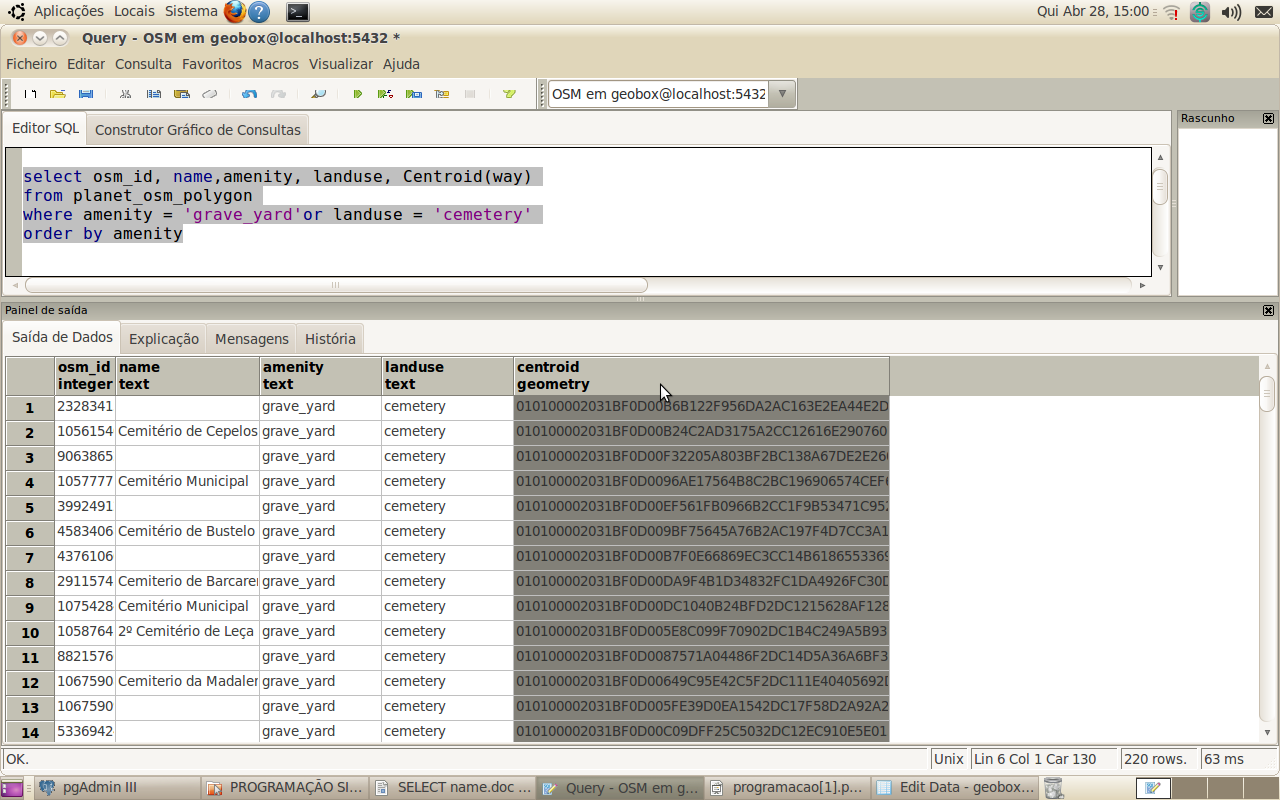The width and height of the screenshot is (1280, 800).
Task: Switch to the Explicação tab
Action: (164, 339)
